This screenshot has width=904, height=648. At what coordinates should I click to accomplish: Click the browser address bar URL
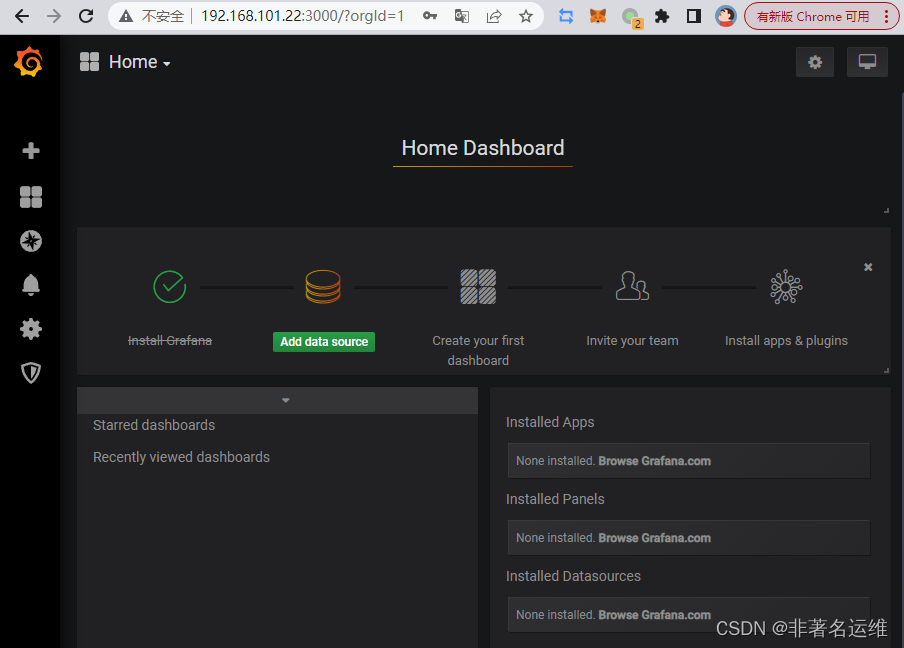click(302, 16)
